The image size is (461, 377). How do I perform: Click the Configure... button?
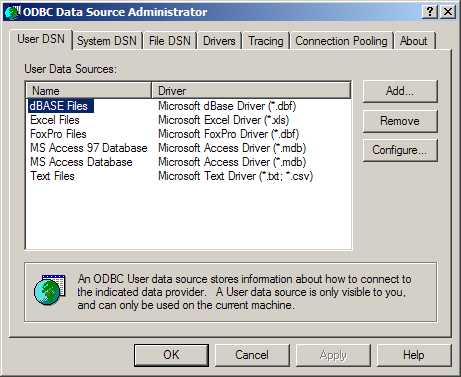point(400,150)
